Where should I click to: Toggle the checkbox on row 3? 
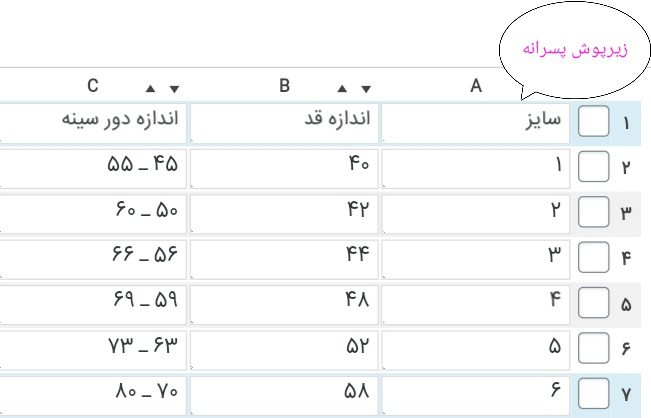pyautogui.click(x=594, y=213)
